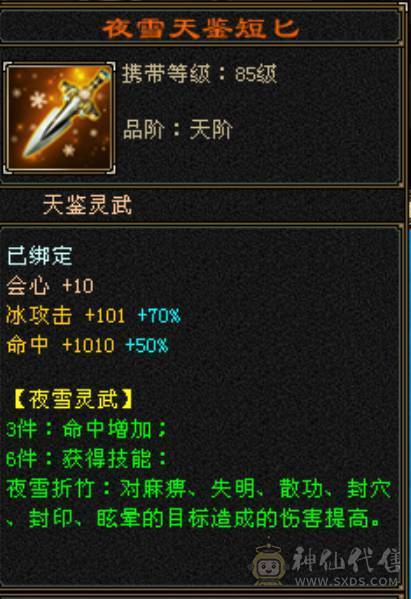Viewport: 411px width, 599px height.
Task: Click the +70% ice attack bonus
Action: click(x=159, y=316)
